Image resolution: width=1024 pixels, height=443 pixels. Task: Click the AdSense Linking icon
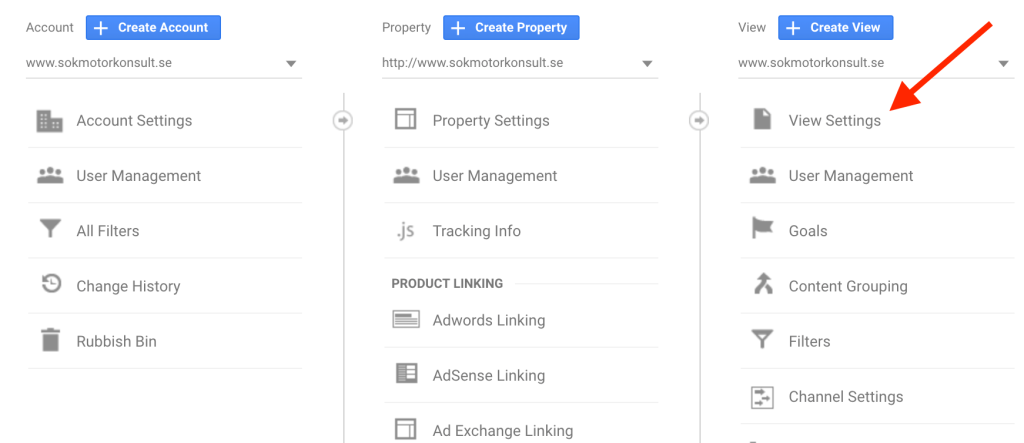coord(406,375)
